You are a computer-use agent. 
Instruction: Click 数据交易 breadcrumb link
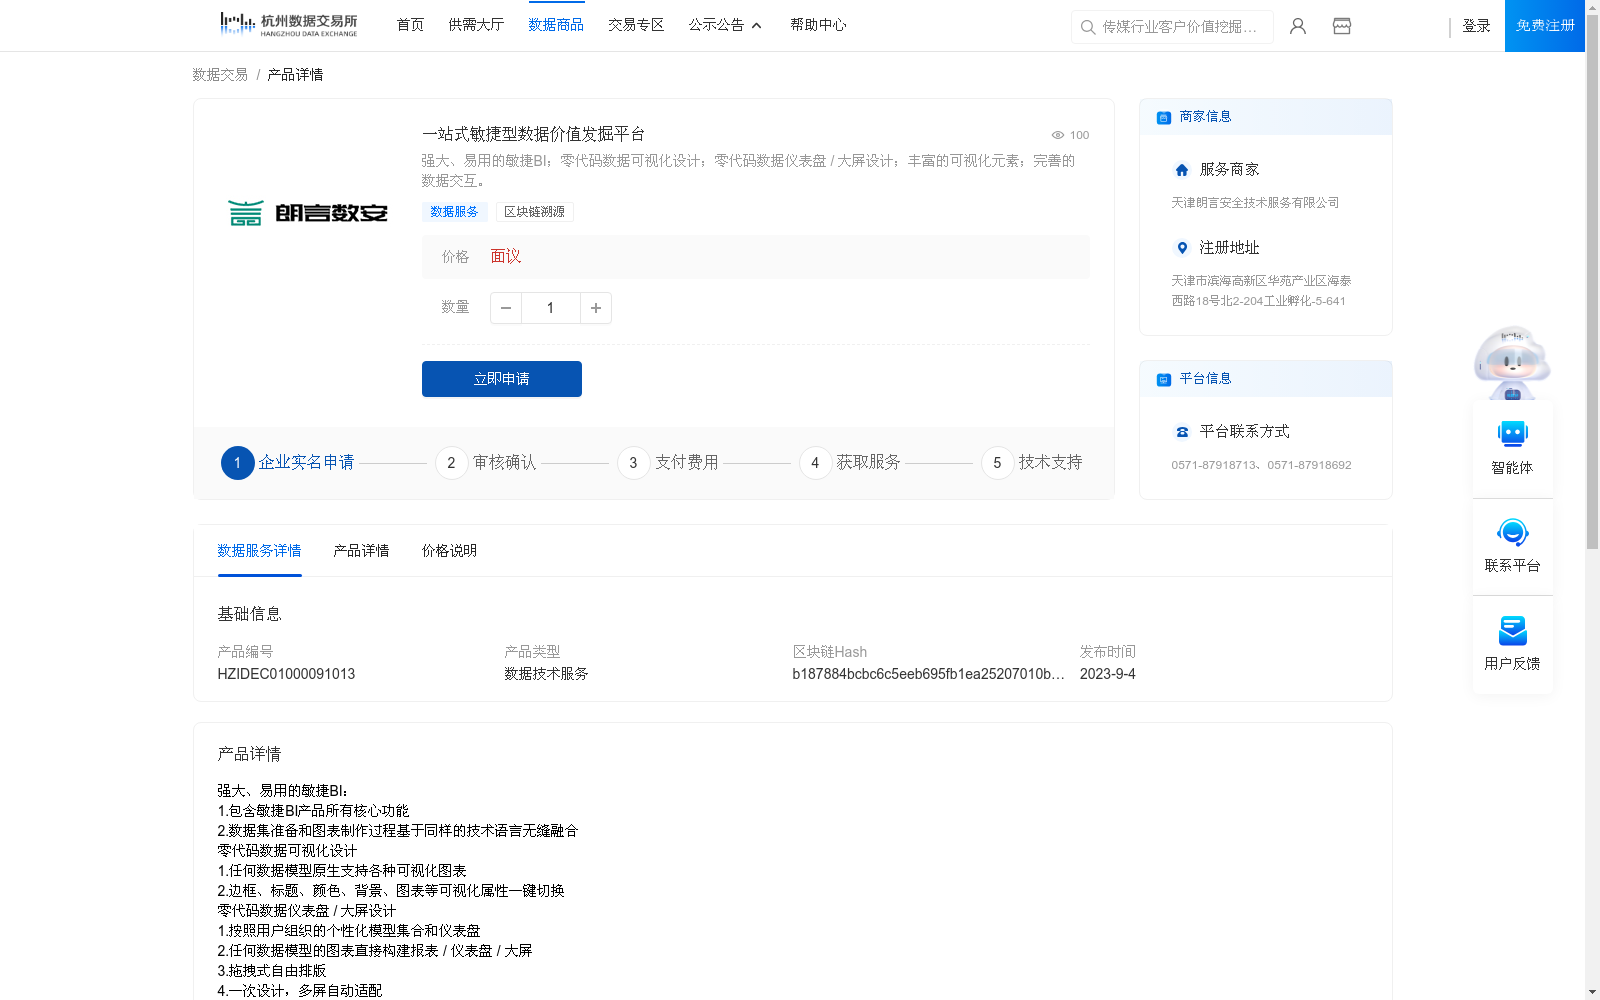220,75
